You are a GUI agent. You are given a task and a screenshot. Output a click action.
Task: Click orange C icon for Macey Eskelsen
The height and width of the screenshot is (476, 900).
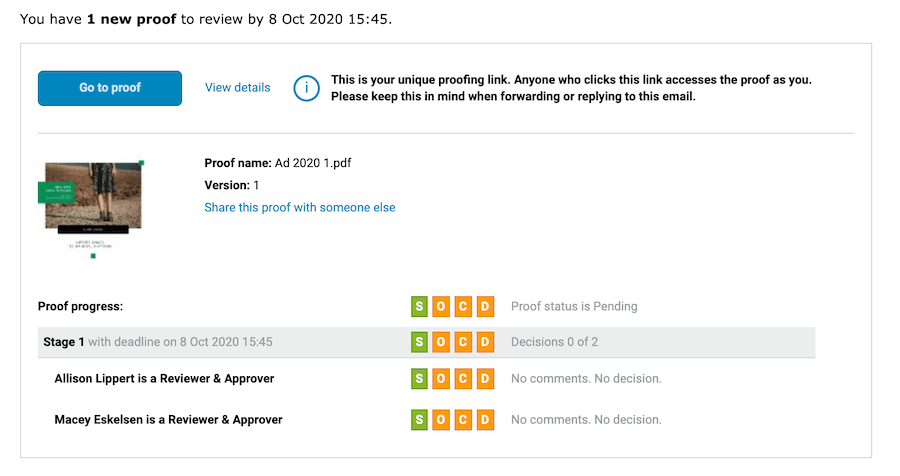coord(463,420)
